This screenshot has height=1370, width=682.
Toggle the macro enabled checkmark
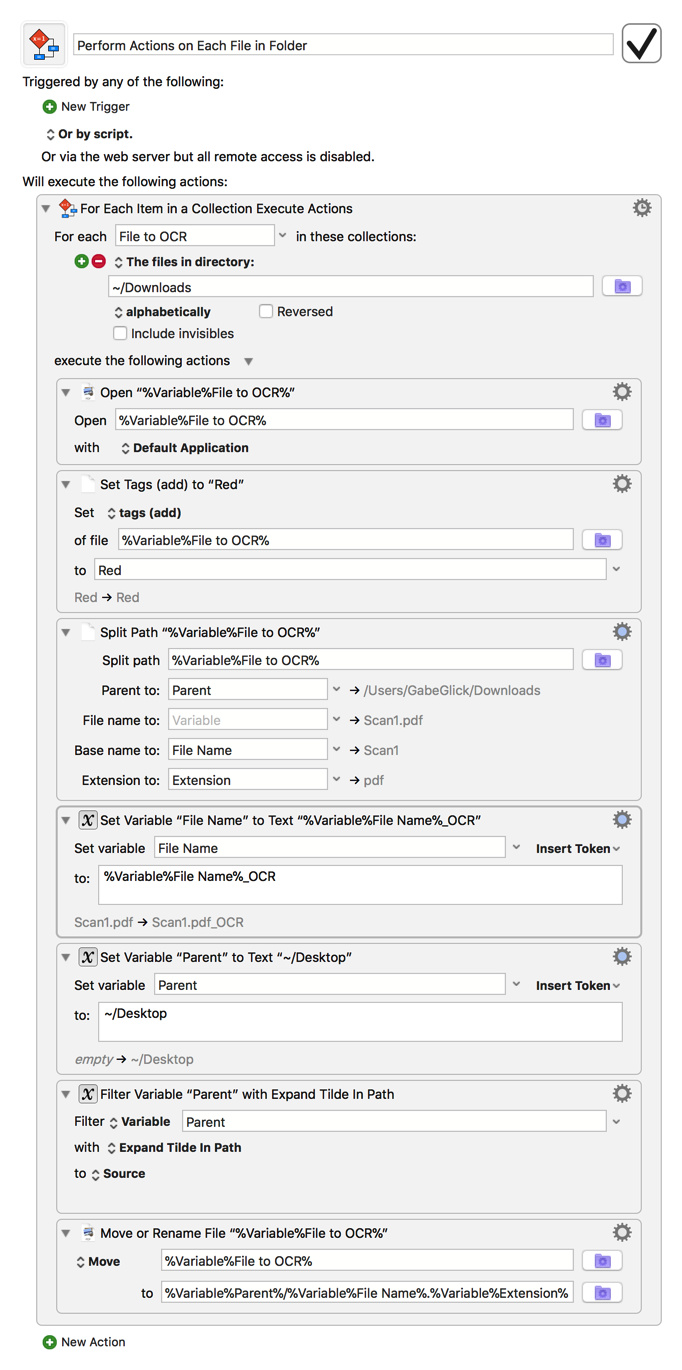click(642, 44)
